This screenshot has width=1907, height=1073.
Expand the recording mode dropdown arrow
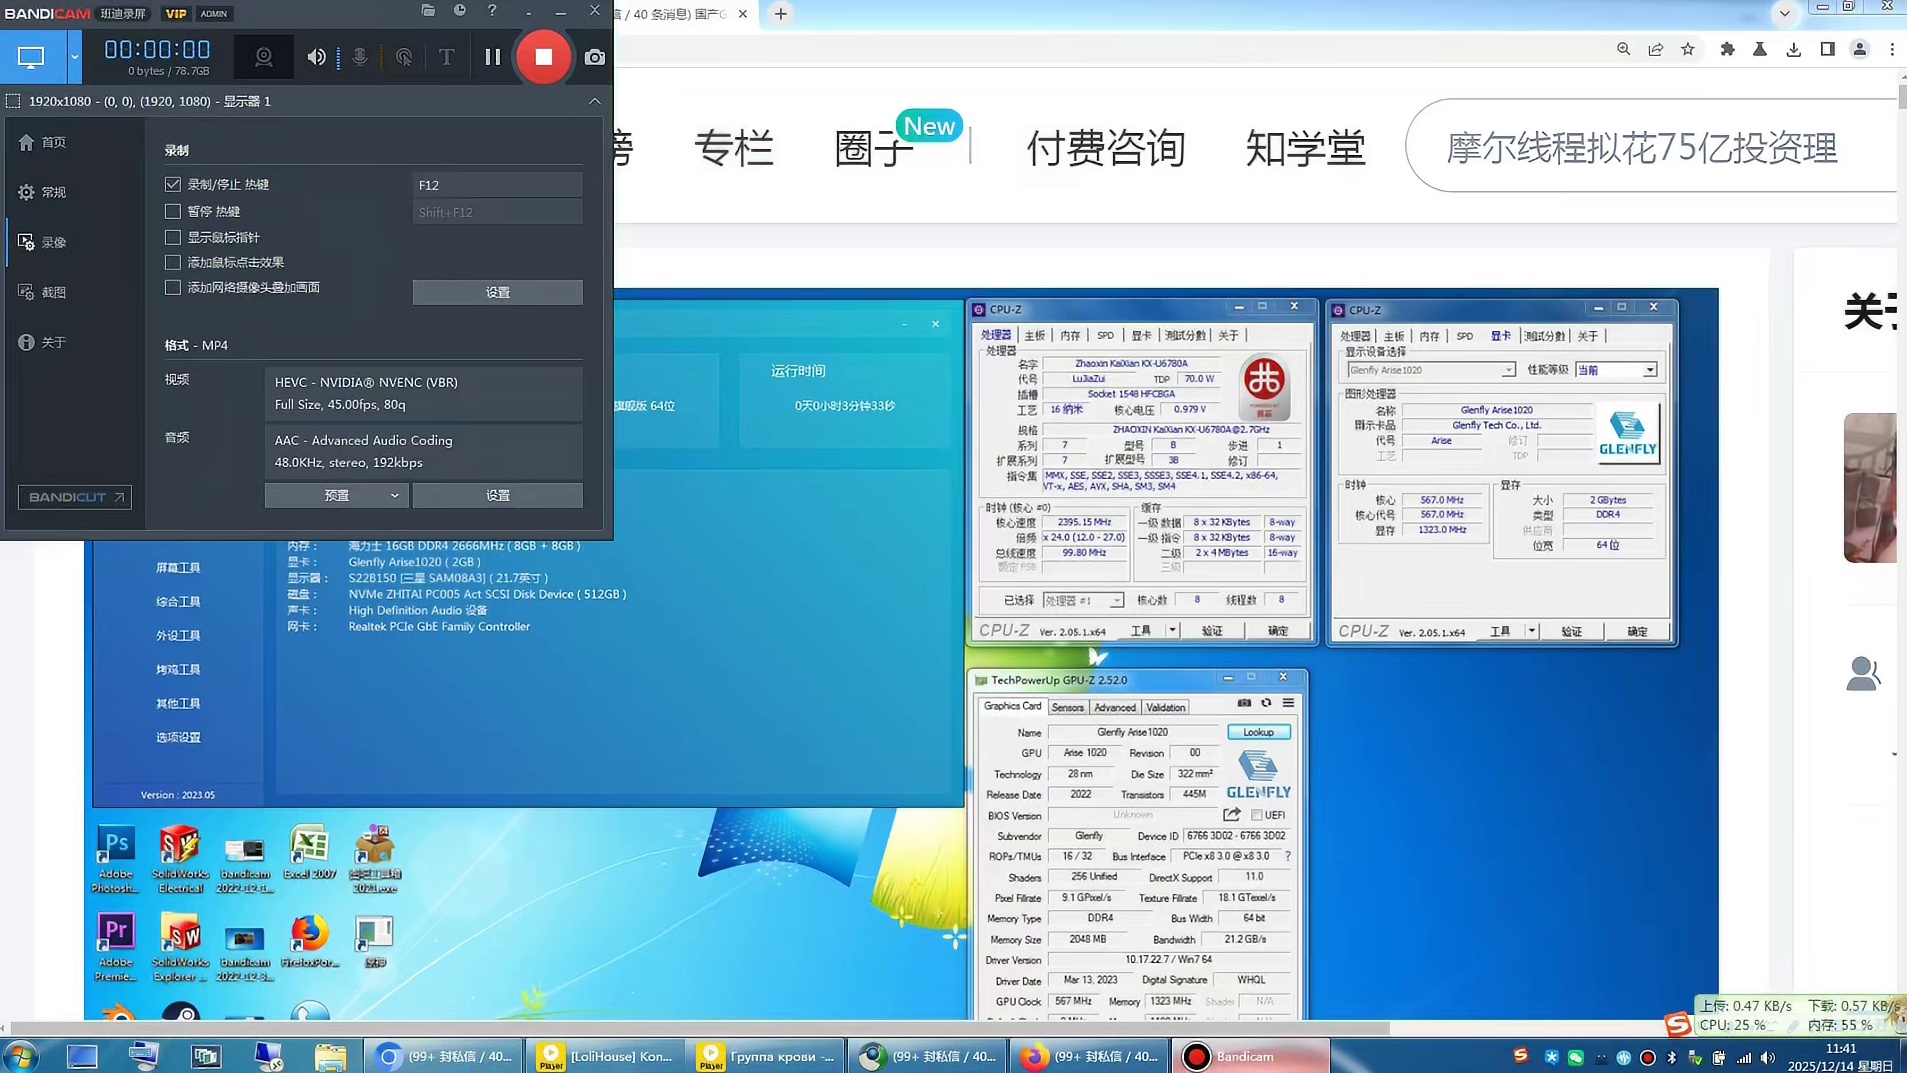[74, 57]
